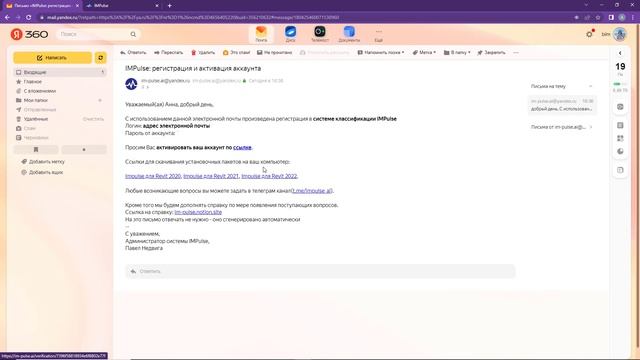The width and height of the screenshot is (640, 360).
Task: Open the Напомнить позже dropdown
Action: 381,53
